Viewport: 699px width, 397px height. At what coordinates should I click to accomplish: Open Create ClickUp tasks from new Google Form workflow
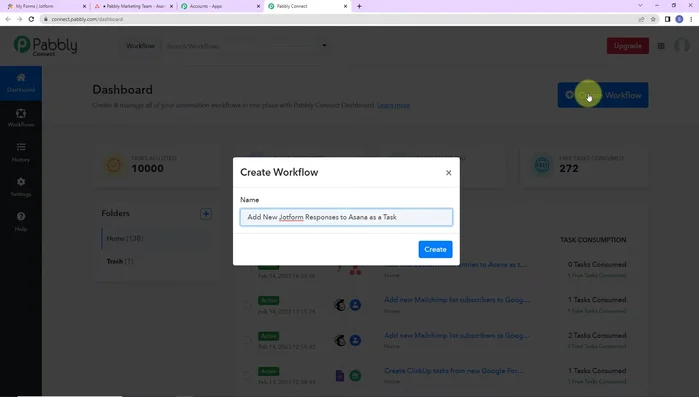[x=454, y=371]
